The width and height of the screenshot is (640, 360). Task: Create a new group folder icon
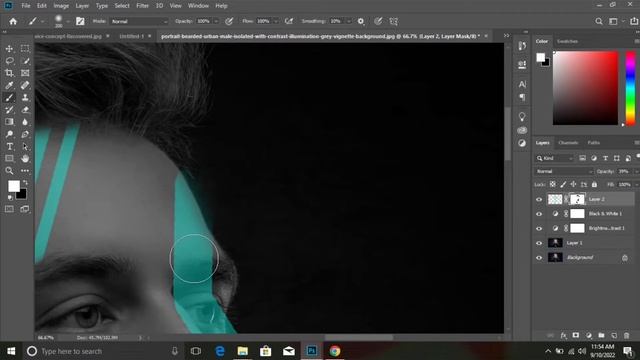[x=601, y=336]
